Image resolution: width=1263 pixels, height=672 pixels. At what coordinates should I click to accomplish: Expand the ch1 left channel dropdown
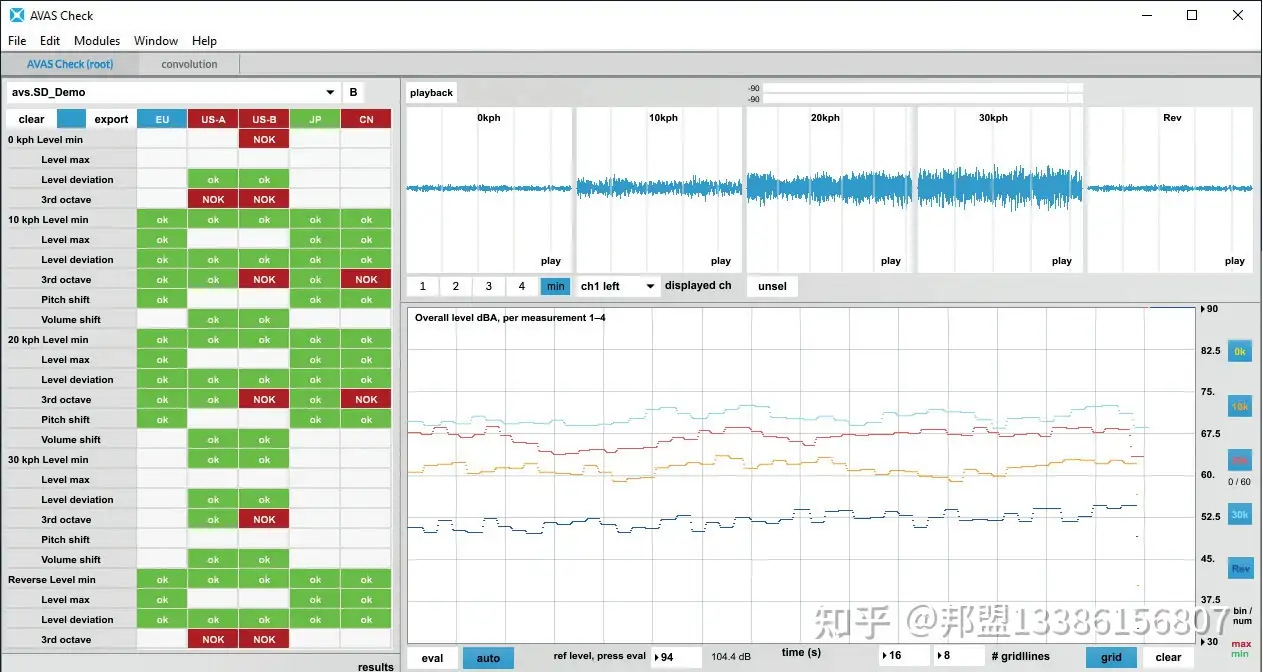pyautogui.click(x=619, y=286)
